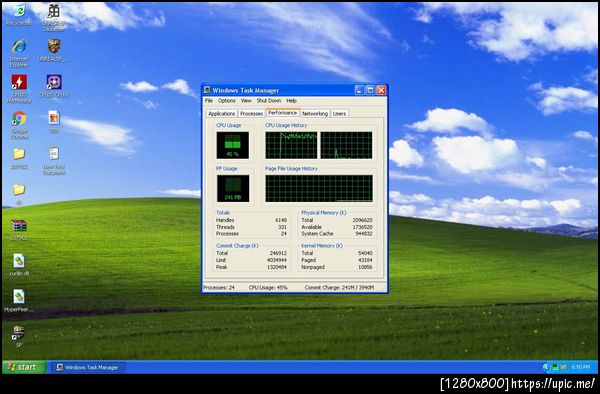Select the curlib.dll file icon
The image size is (600, 394).
click(x=19, y=265)
